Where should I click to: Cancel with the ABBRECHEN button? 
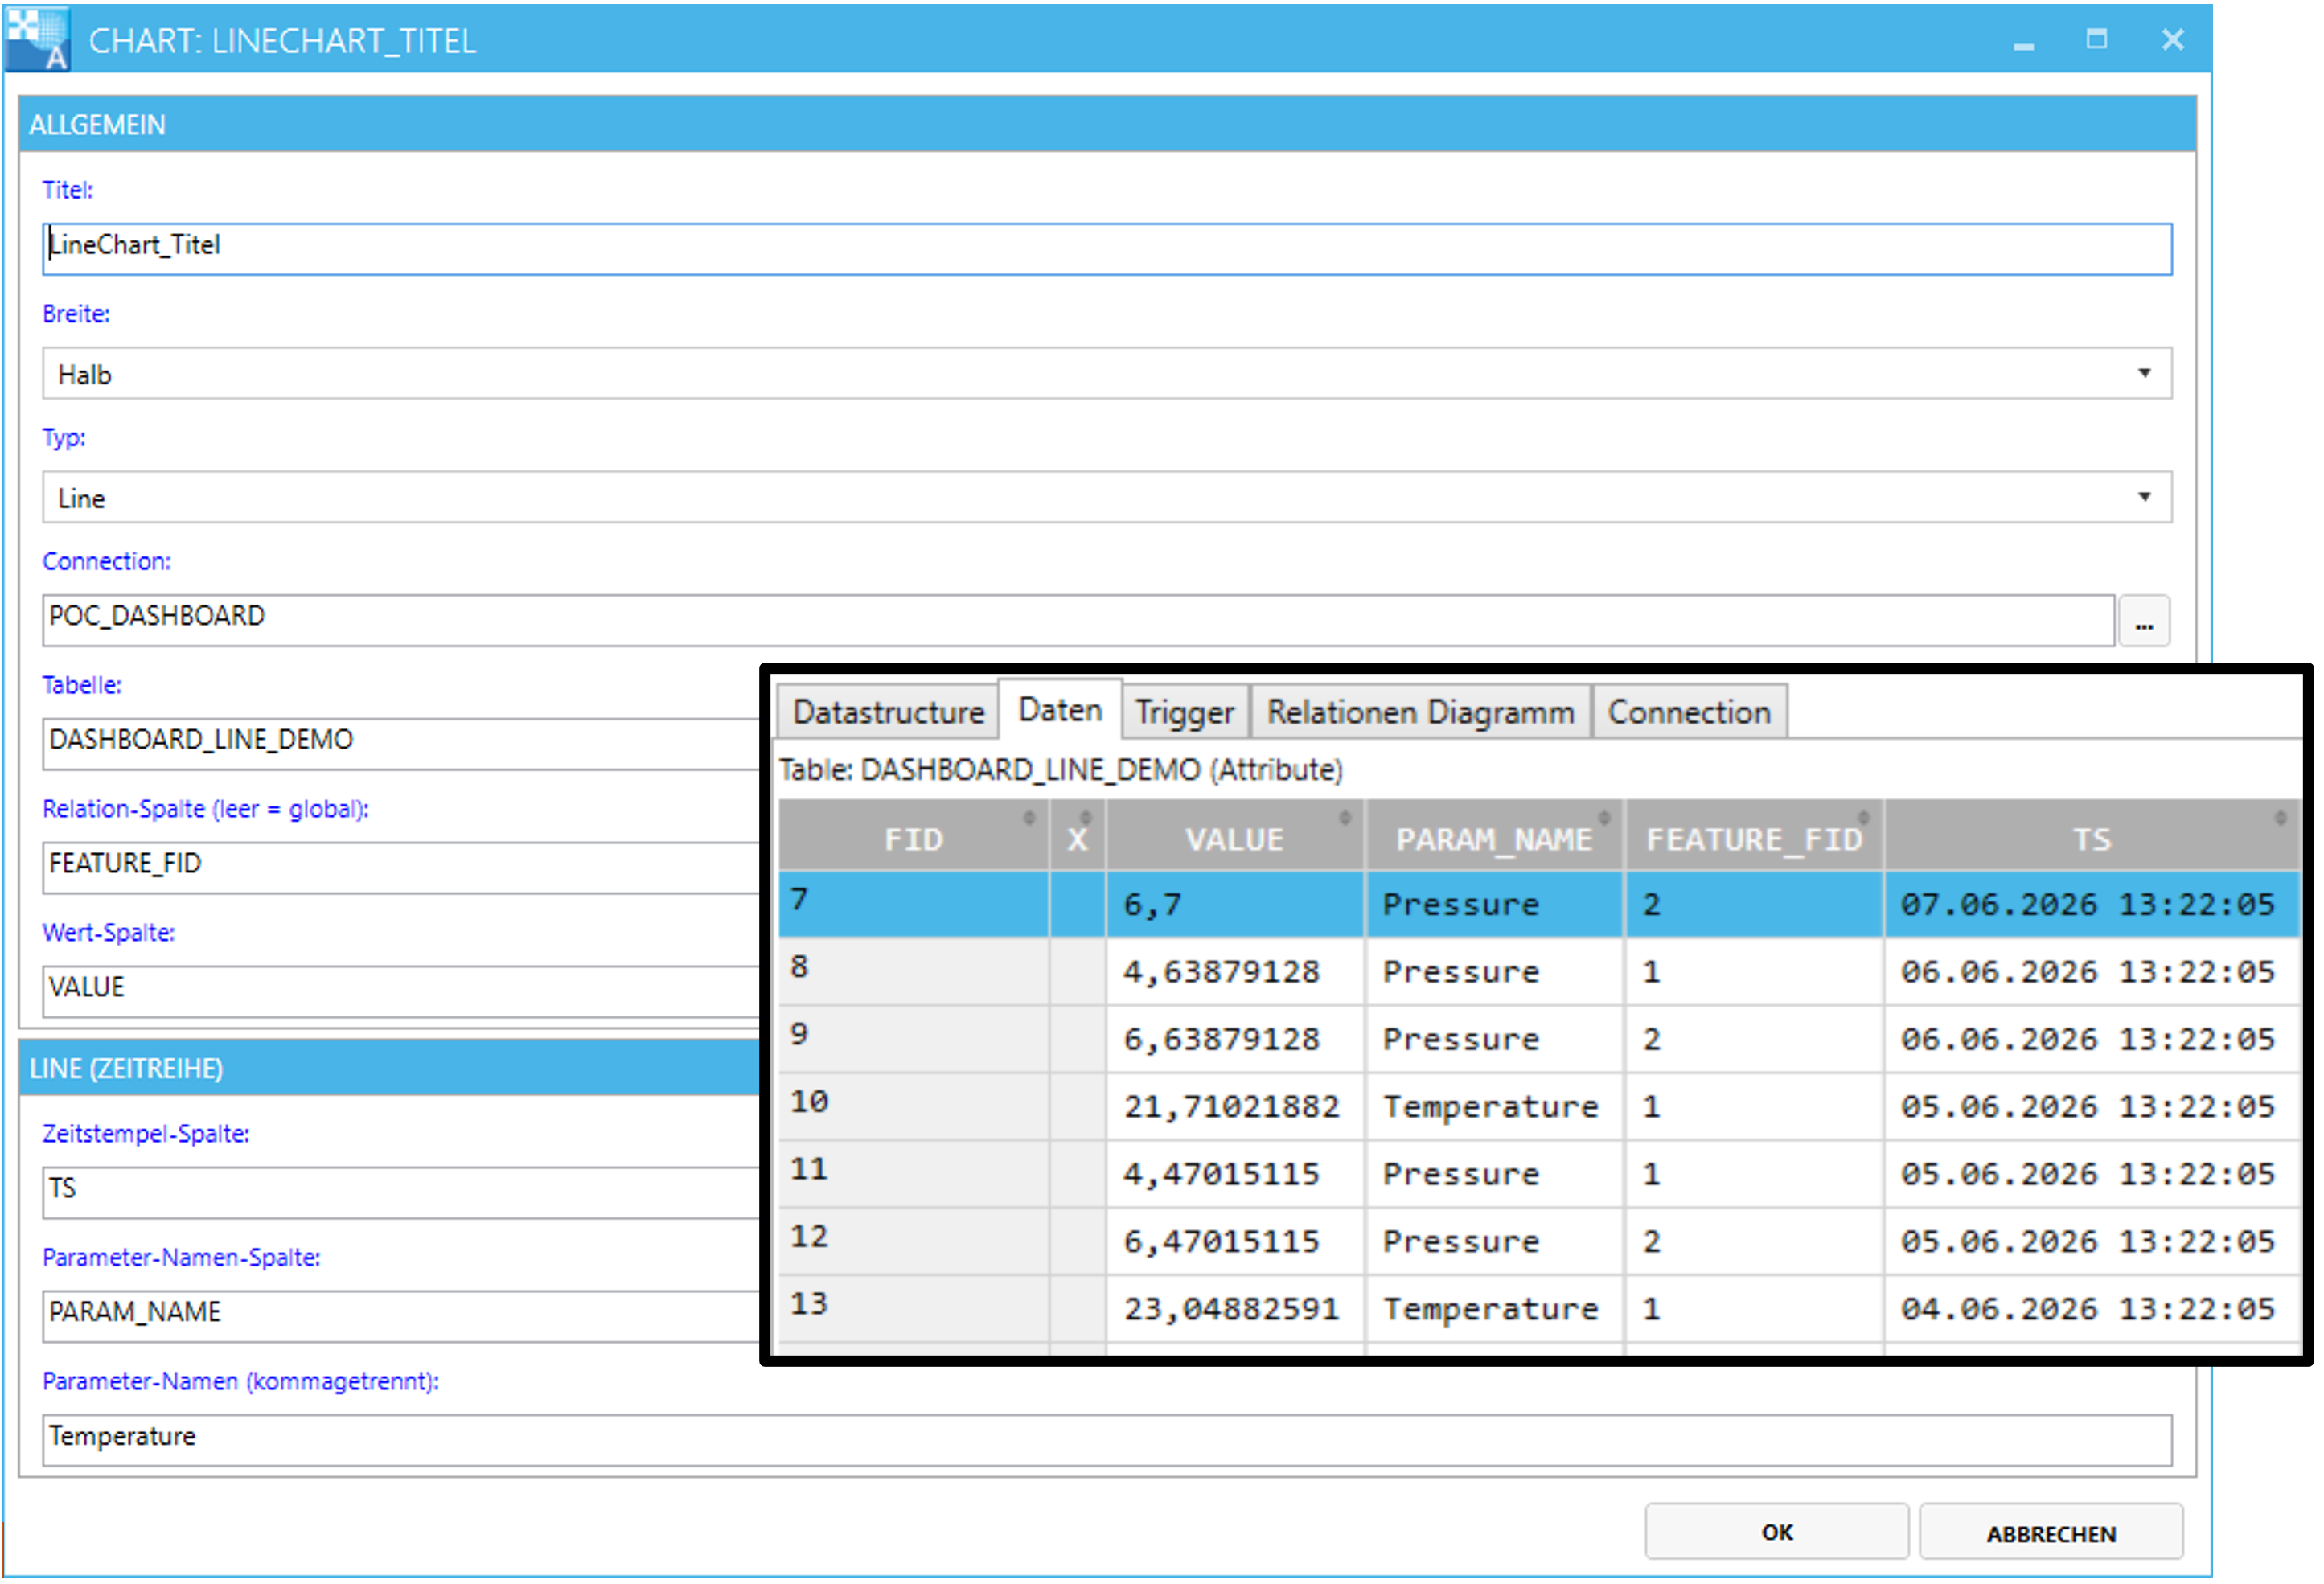pos(2050,1532)
